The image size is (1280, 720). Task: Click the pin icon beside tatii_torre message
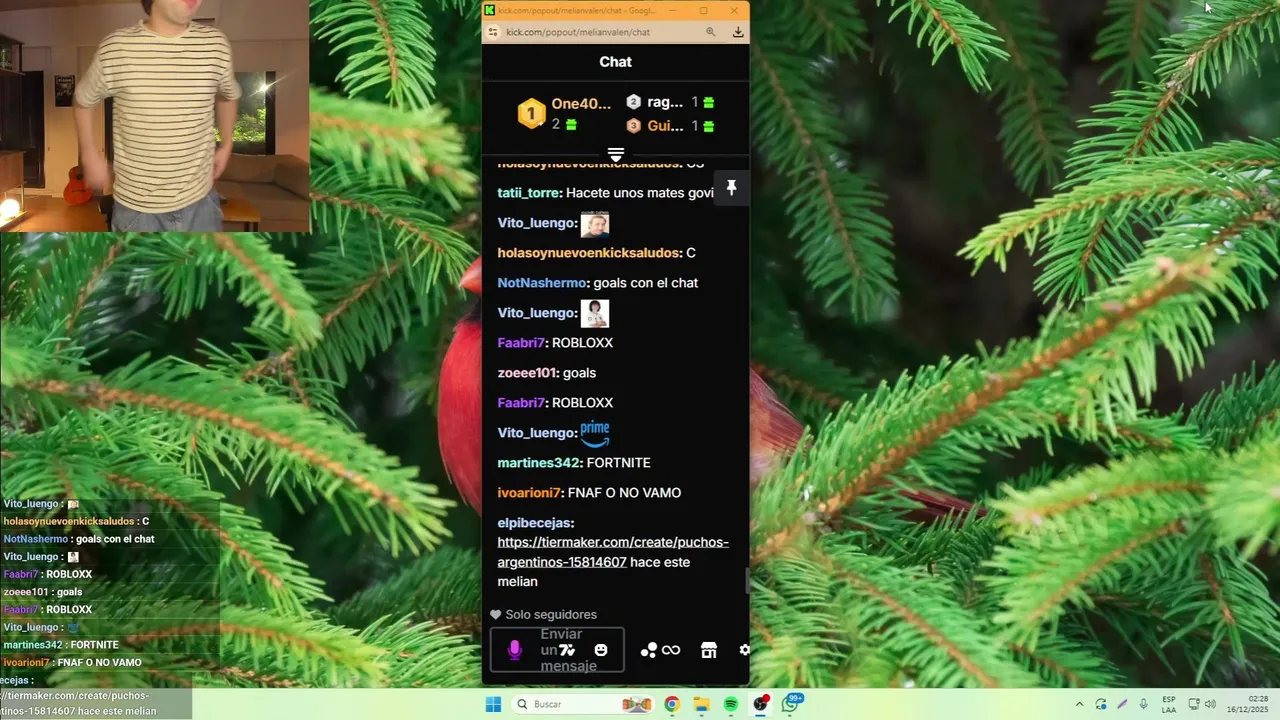[731, 188]
